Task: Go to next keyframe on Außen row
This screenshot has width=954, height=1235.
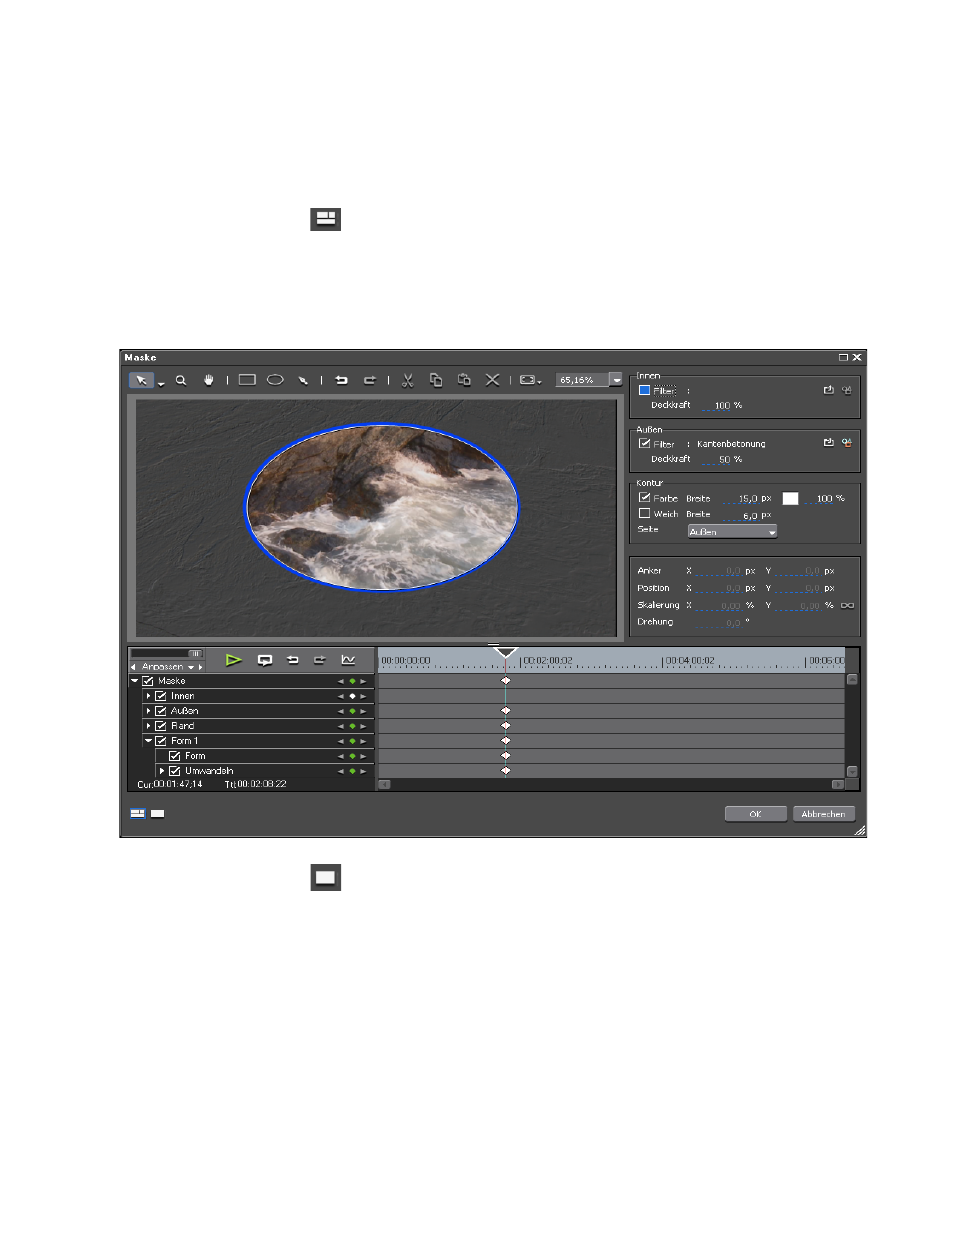Action: [363, 711]
